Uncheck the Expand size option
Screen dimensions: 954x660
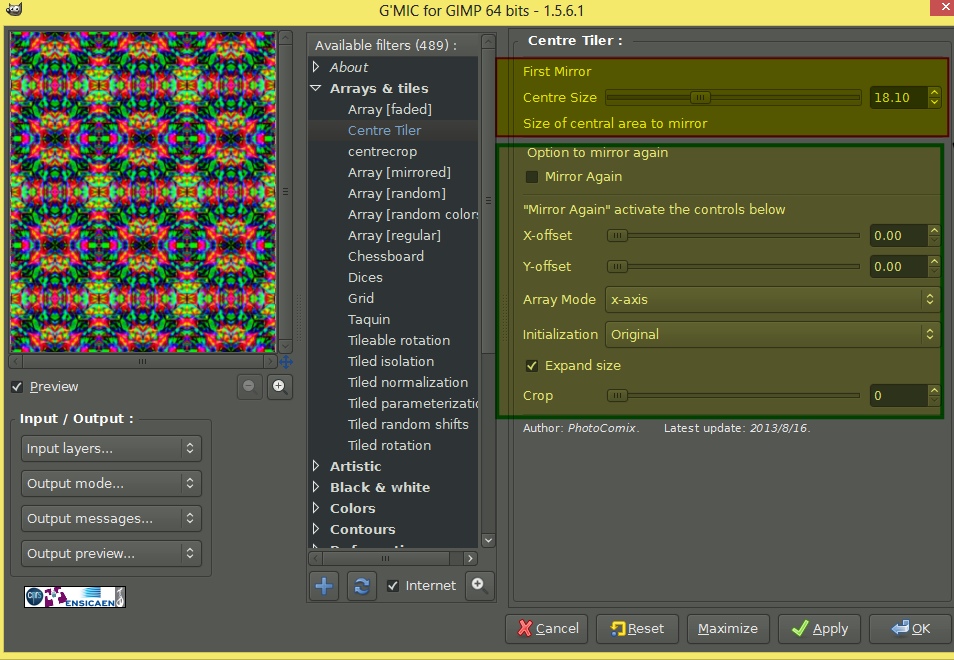click(x=532, y=366)
